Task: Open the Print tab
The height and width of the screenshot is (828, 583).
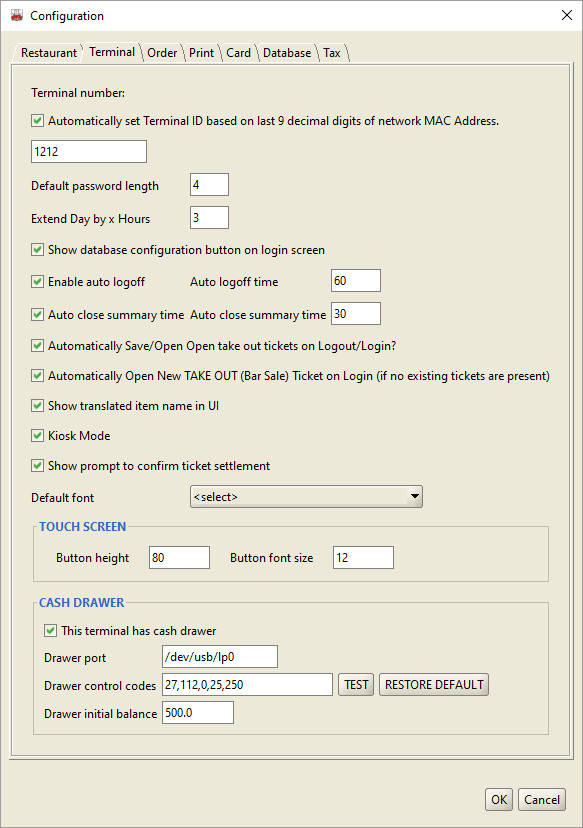Action: pyautogui.click(x=201, y=53)
